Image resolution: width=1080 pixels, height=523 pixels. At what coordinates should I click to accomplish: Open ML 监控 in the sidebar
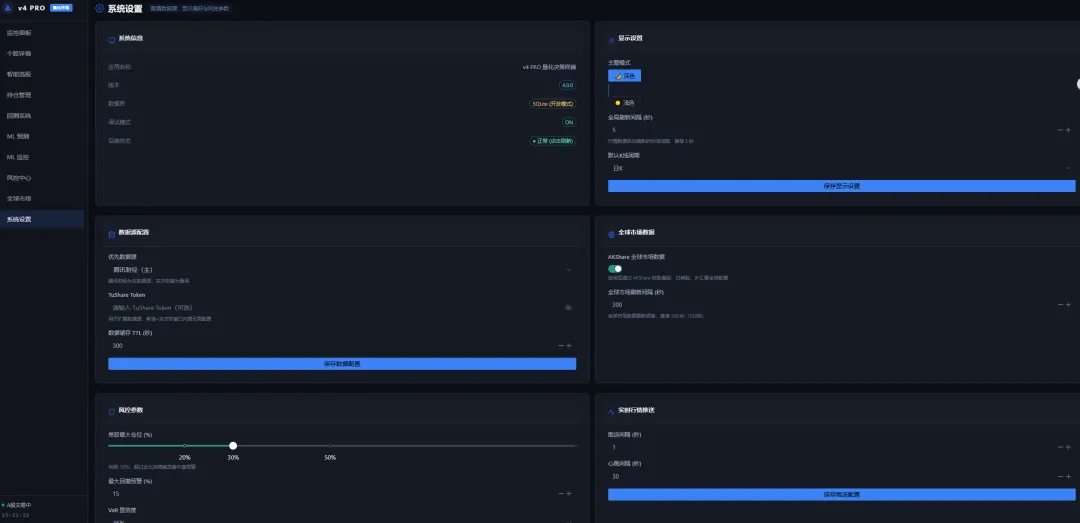(x=42, y=157)
